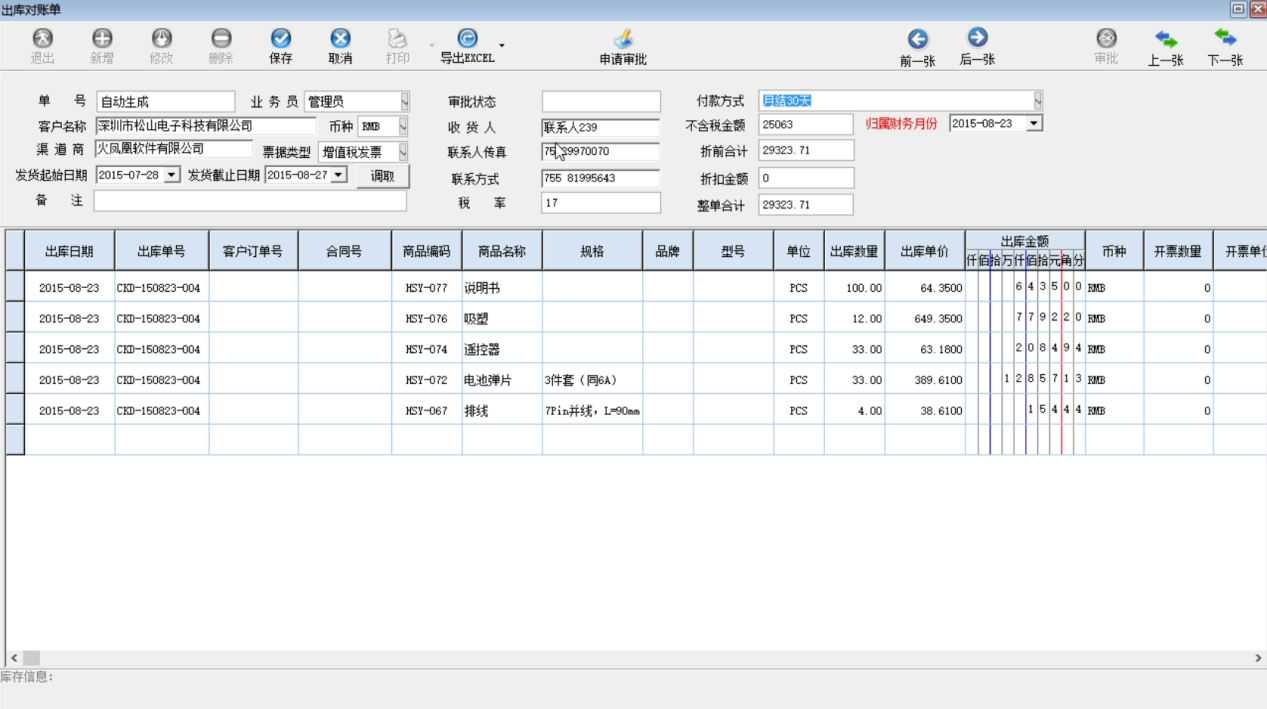Click the 审批状态 field
This screenshot has width=1267, height=709.
(x=601, y=102)
